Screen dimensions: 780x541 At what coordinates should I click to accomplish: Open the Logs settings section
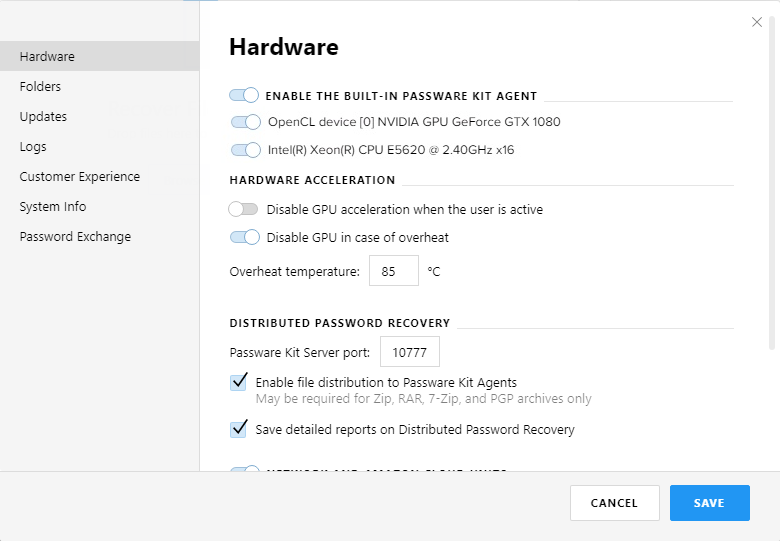99,147
